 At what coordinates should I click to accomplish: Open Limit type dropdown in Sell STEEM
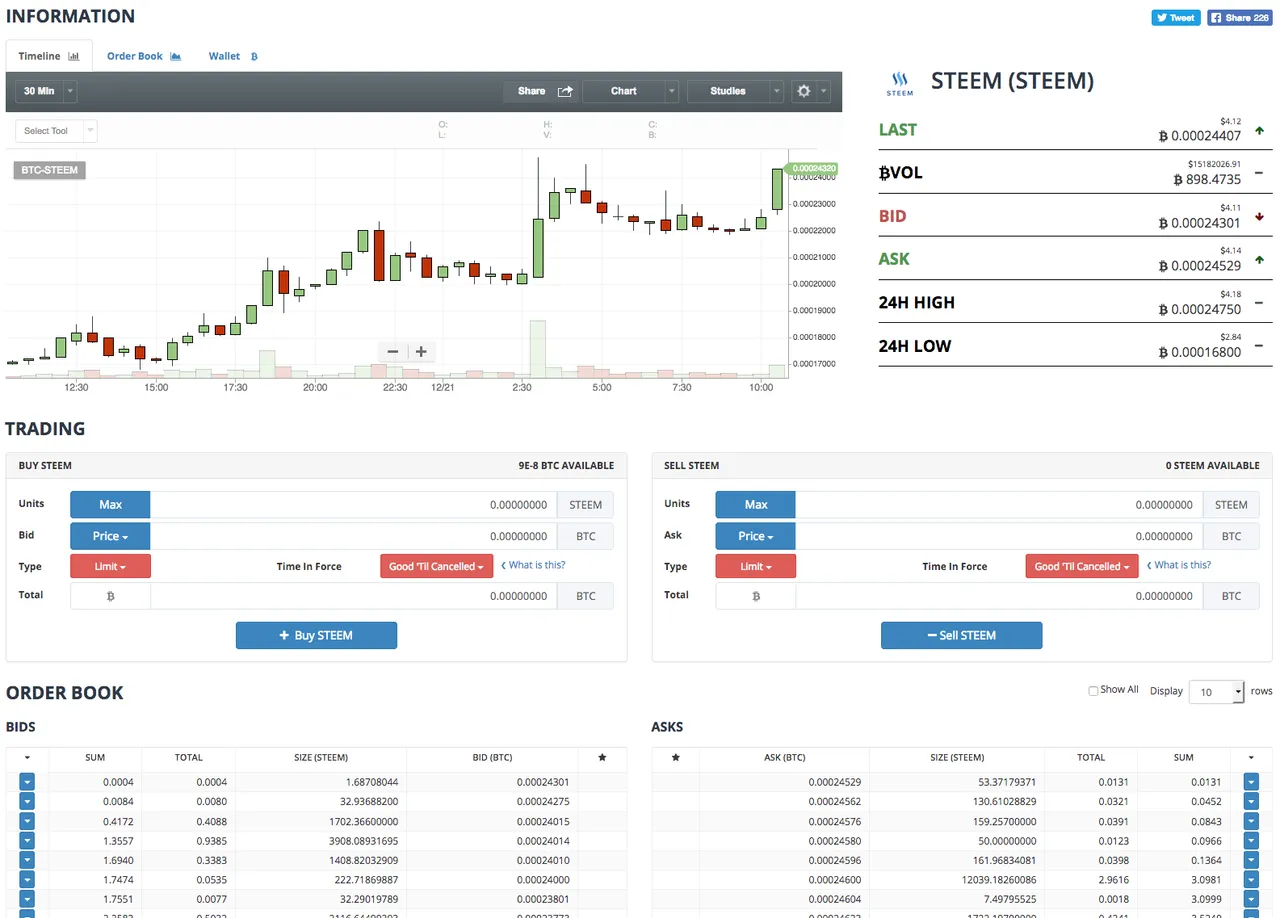pyautogui.click(x=756, y=566)
